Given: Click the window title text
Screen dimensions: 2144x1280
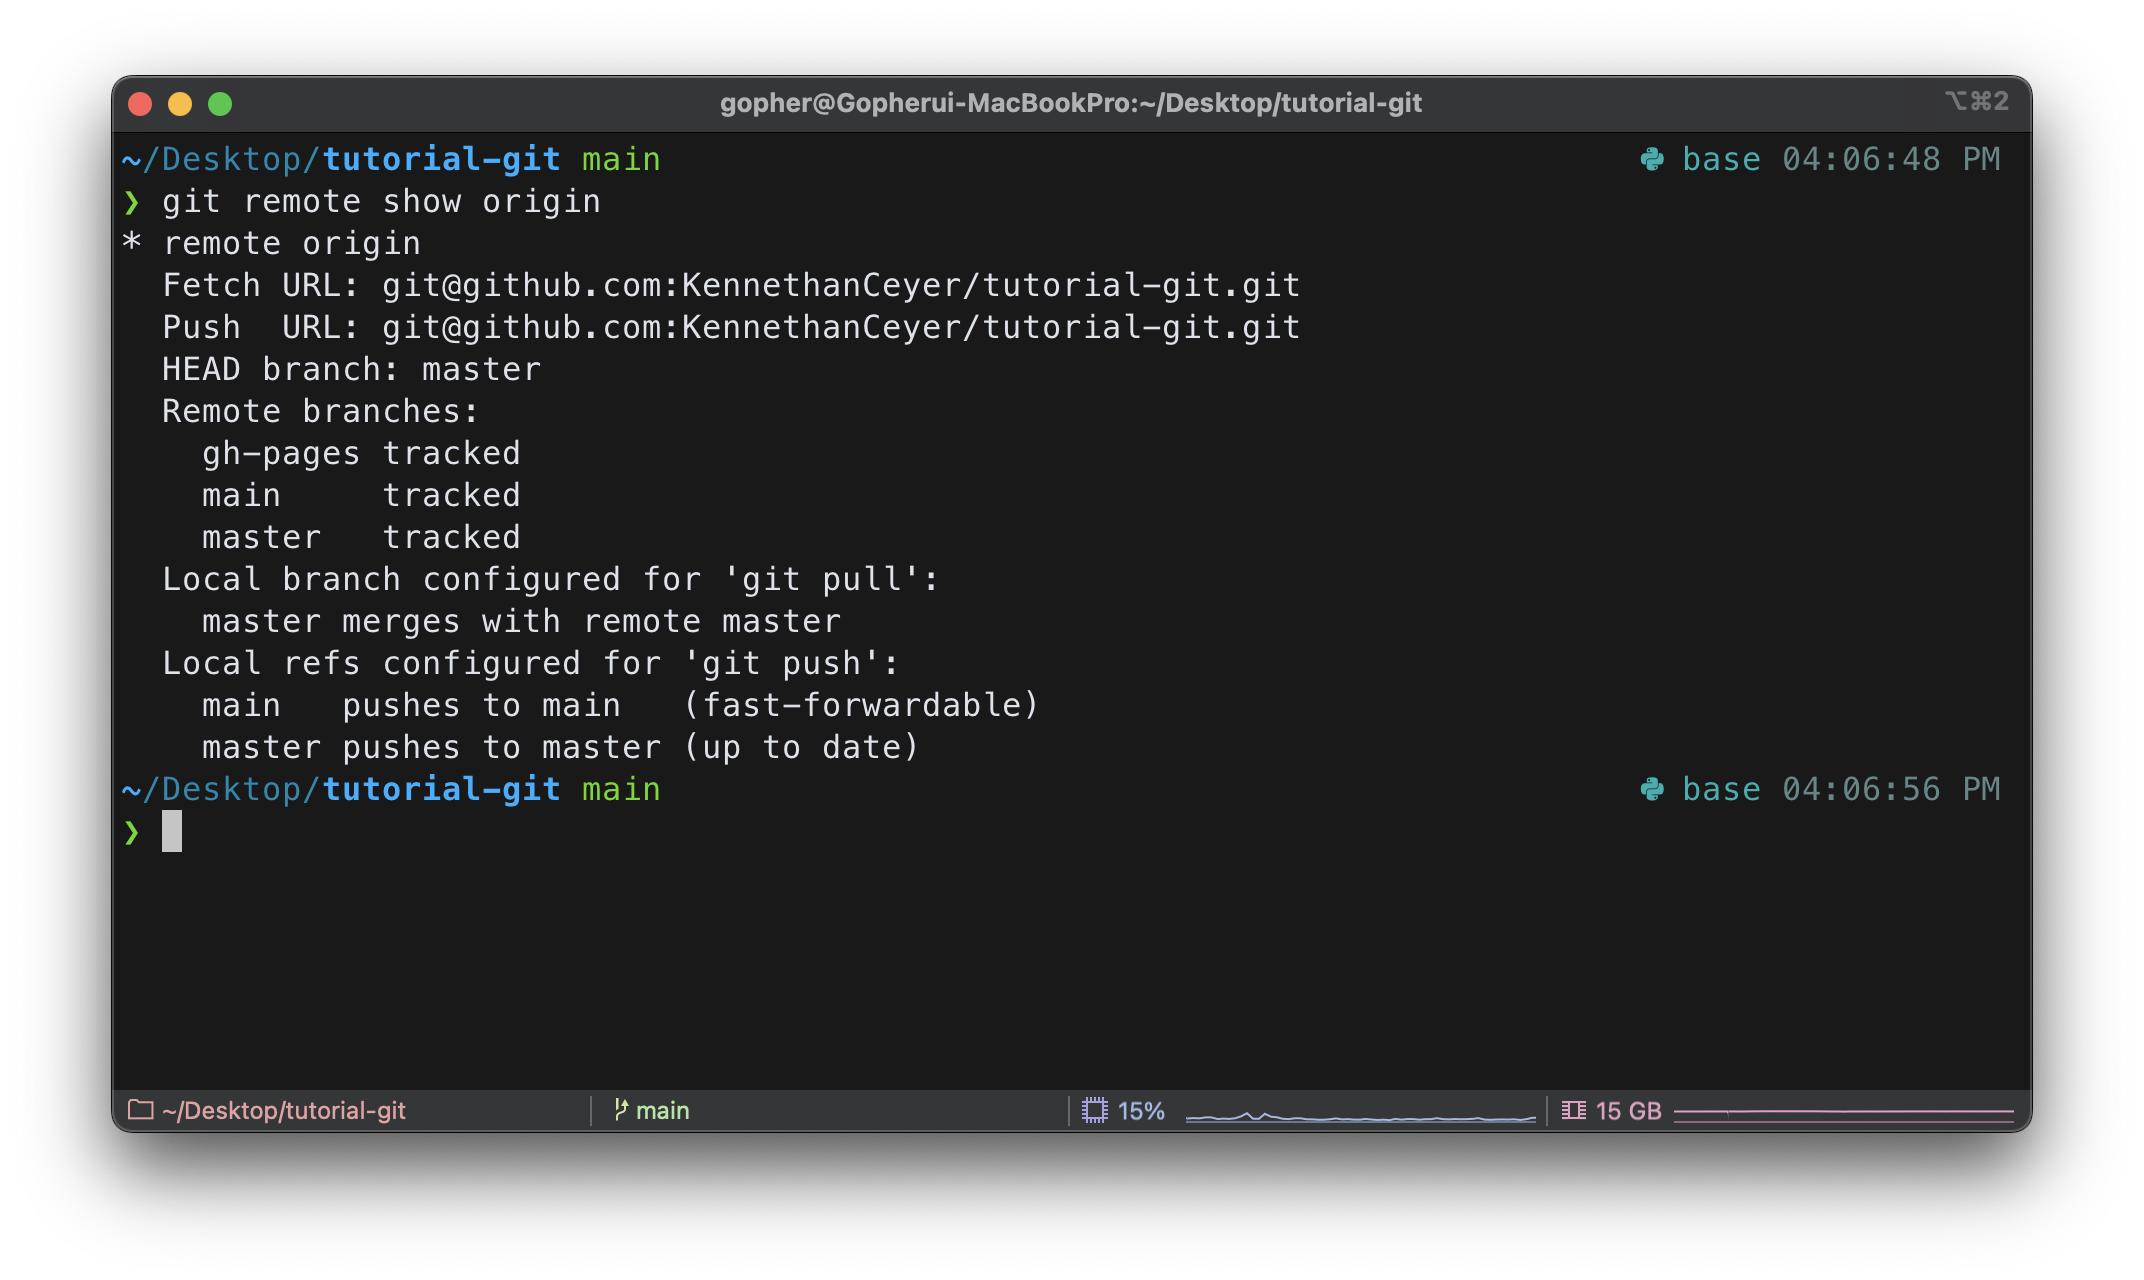Looking at the screenshot, I should [x=1070, y=103].
